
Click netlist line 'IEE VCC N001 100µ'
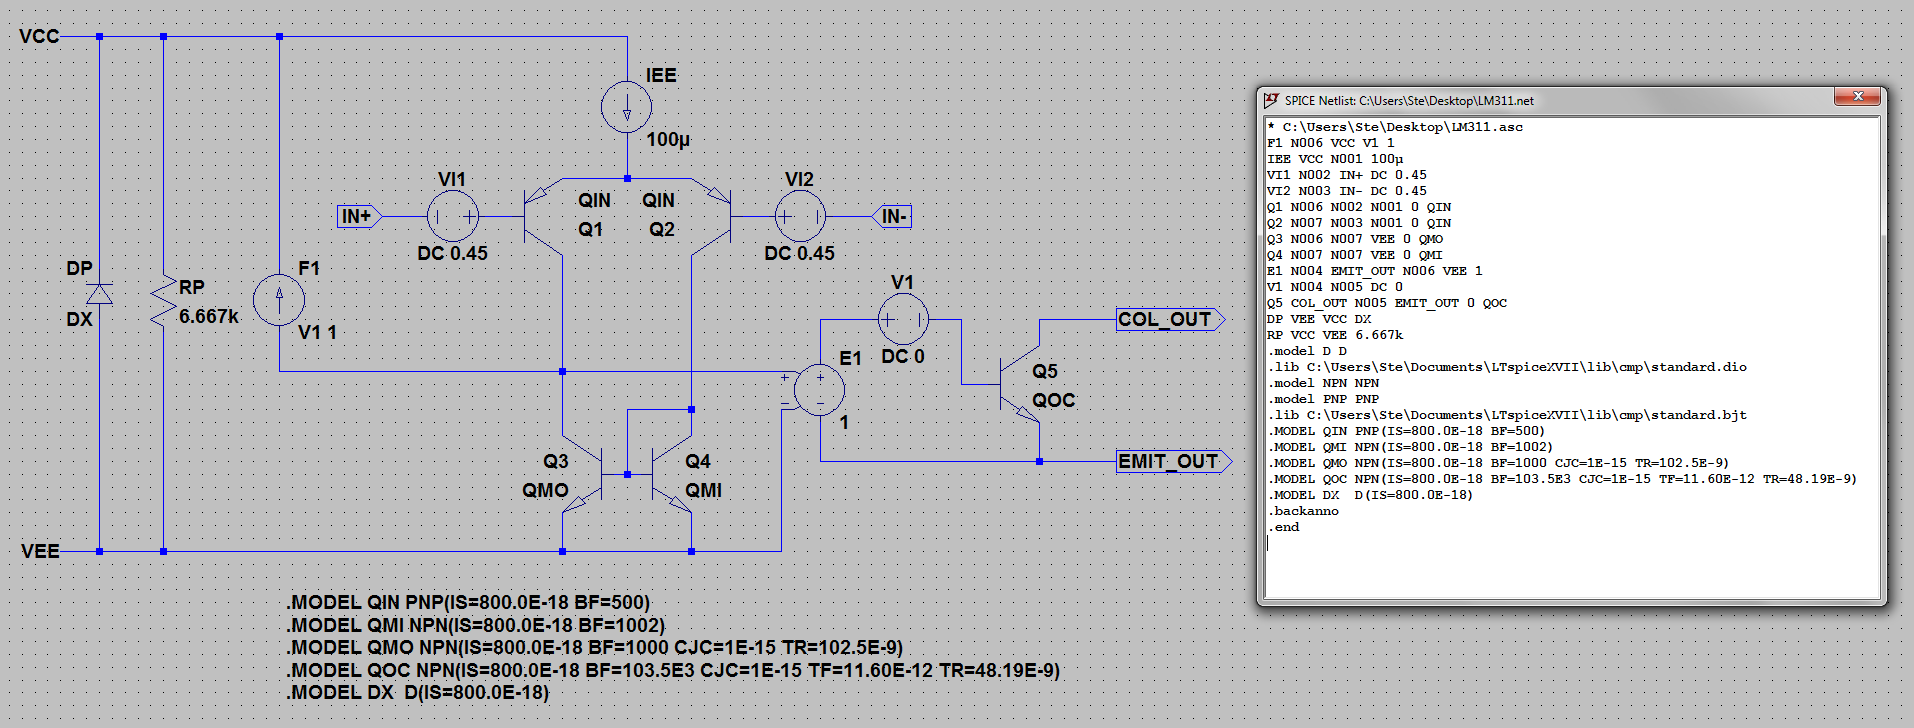click(1335, 159)
